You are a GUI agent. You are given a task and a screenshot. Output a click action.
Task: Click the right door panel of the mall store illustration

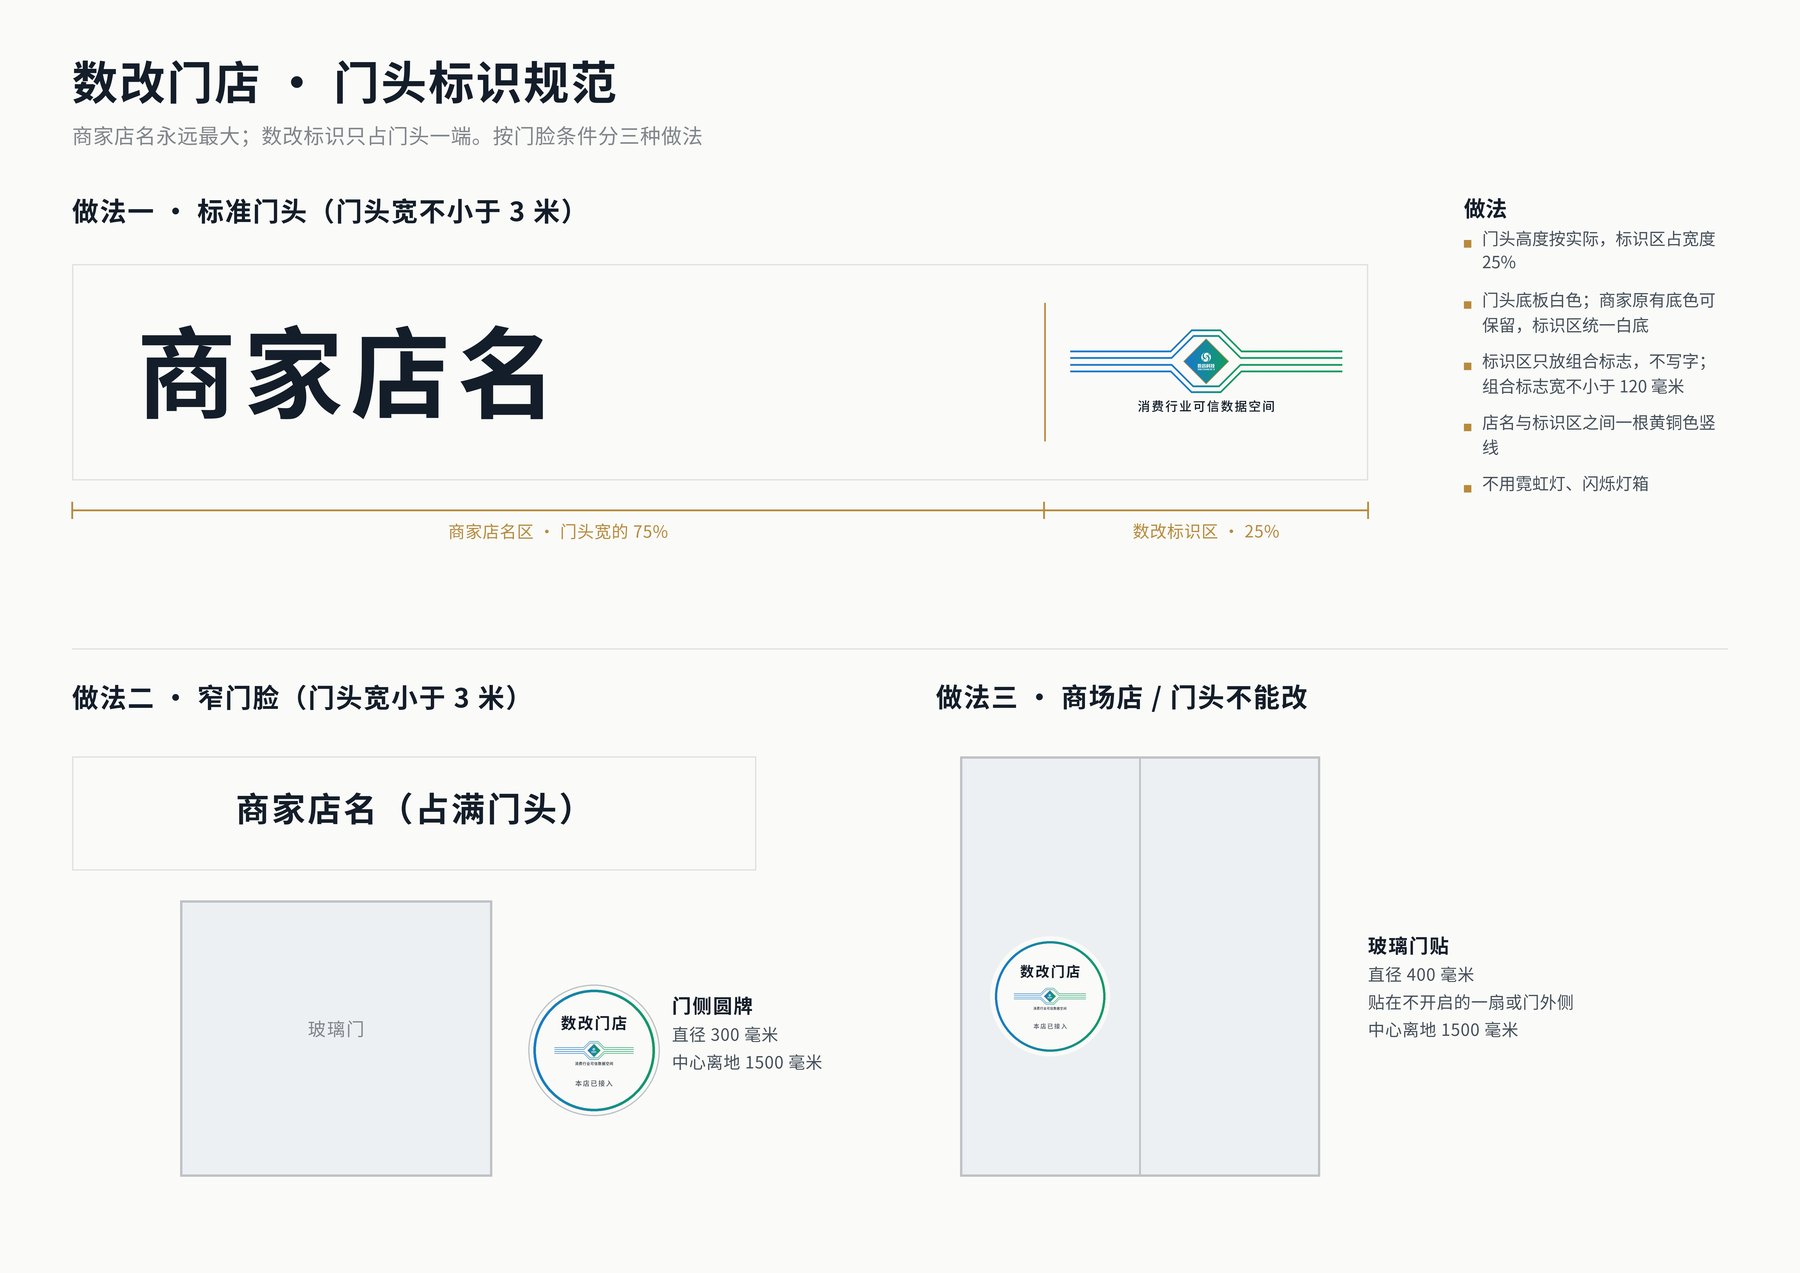tap(1229, 966)
